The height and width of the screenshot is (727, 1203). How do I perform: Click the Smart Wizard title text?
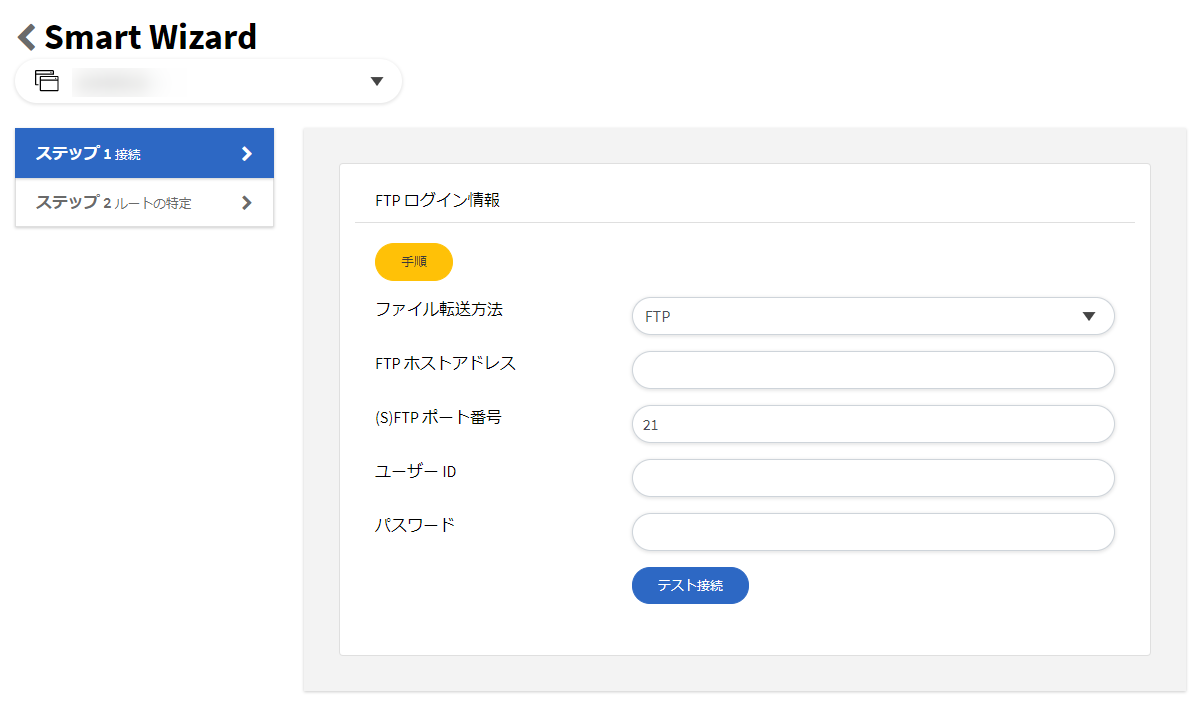pos(150,38)
